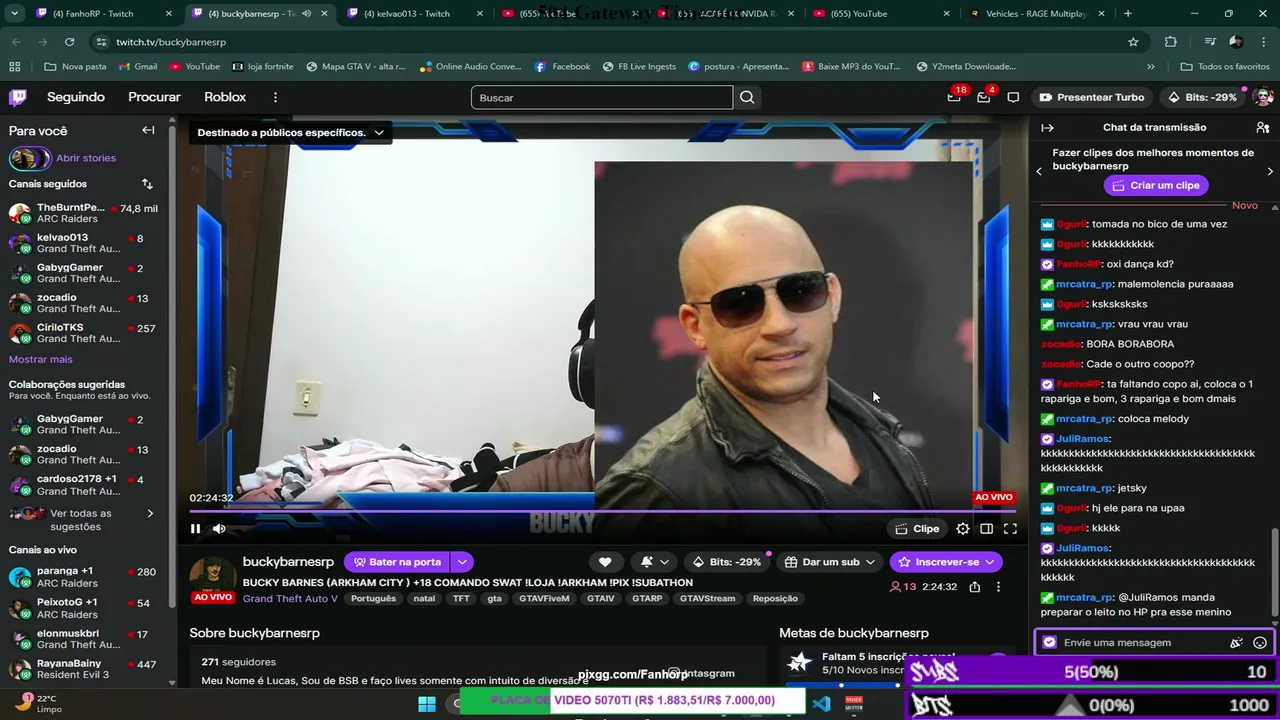Open the user profile avatar menu

[x=1263, y=97]
